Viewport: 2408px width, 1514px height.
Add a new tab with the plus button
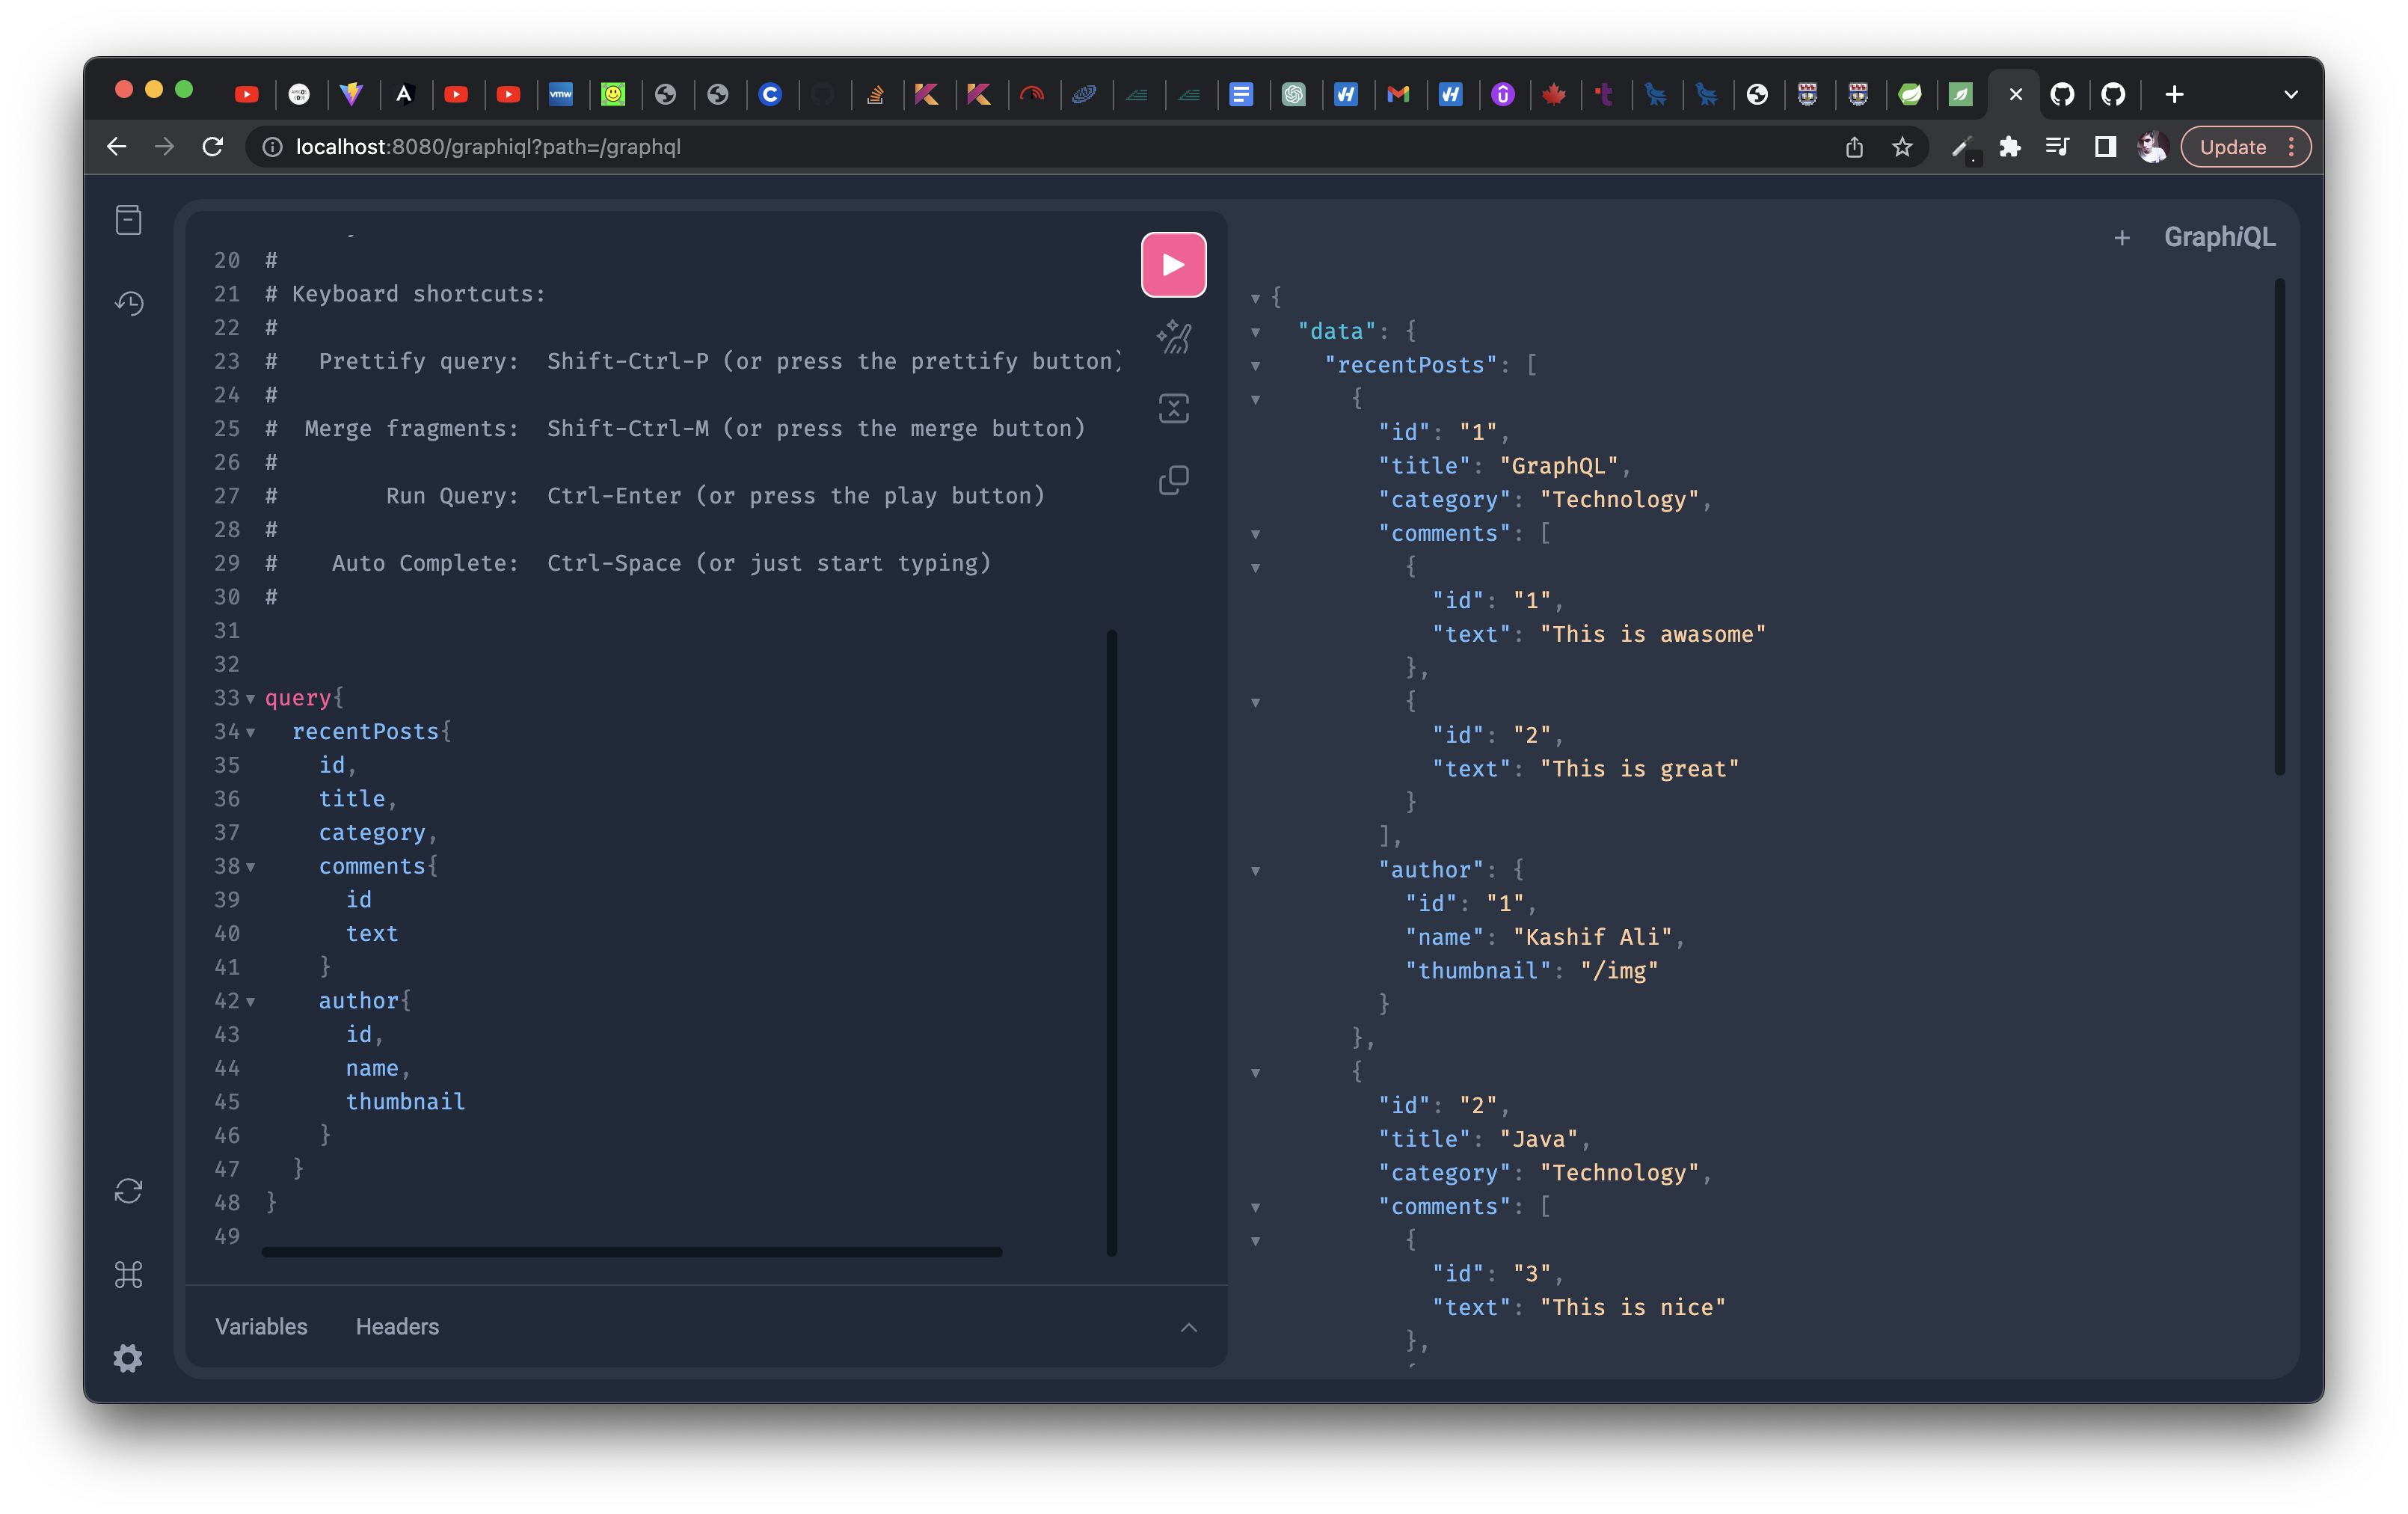[x=2122, y=238]
